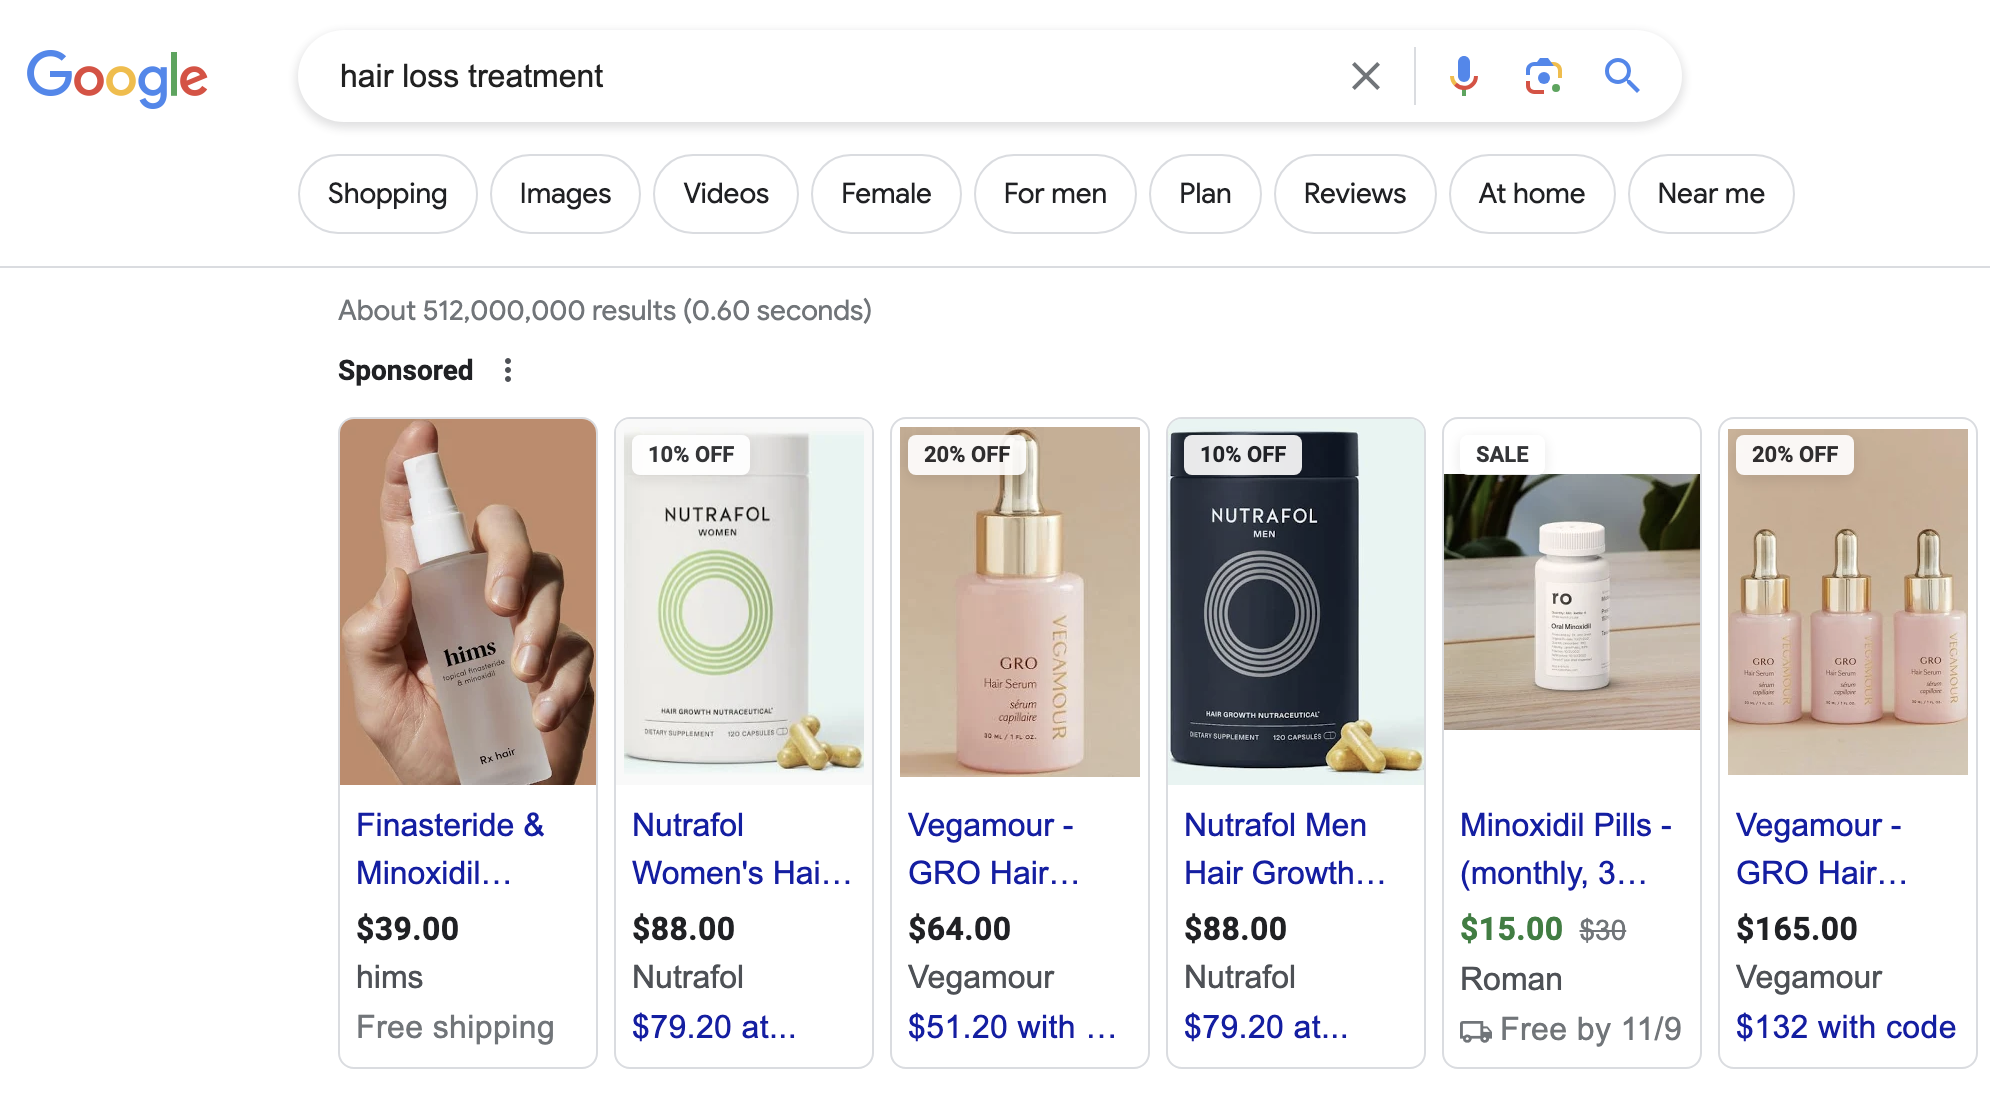Open Sponsored ad options three-dot menu
Viewport: 1990px width, 1098px height.
click(x=508, y=370)
